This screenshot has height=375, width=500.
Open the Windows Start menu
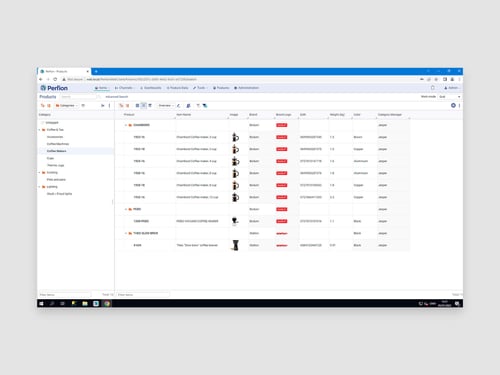tap(41, 303)
